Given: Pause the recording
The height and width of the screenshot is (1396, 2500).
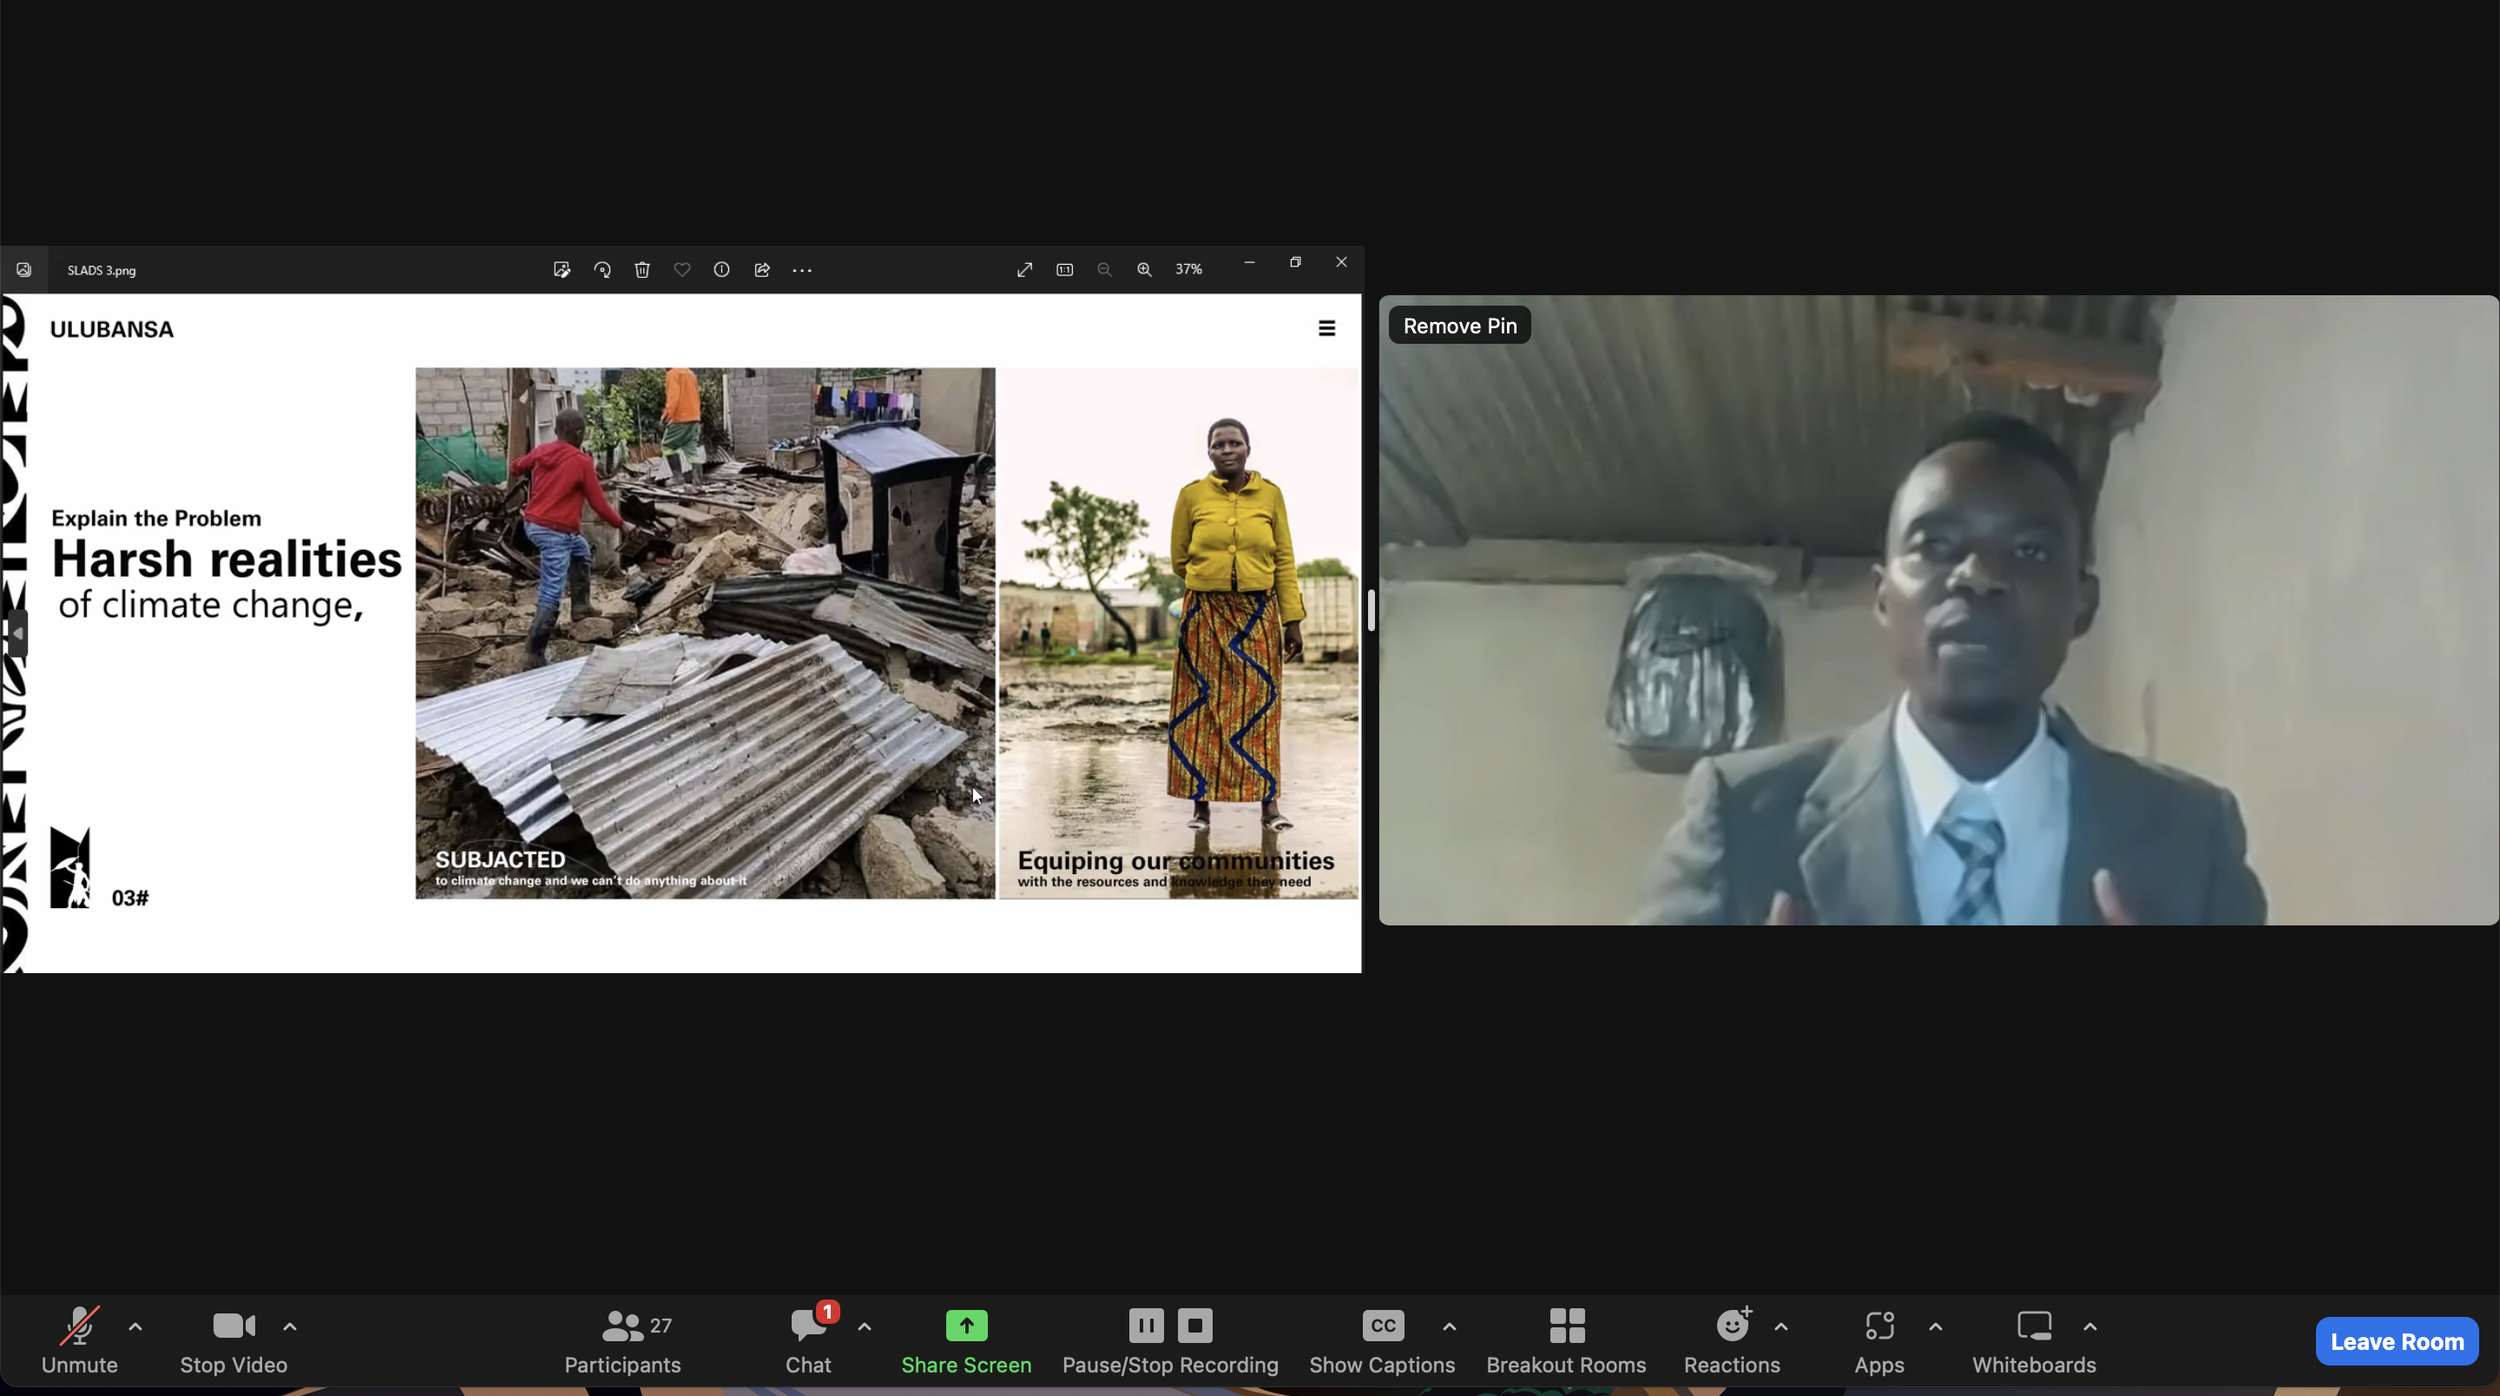Looking at the screenshot, I should pos(1146,1326).
